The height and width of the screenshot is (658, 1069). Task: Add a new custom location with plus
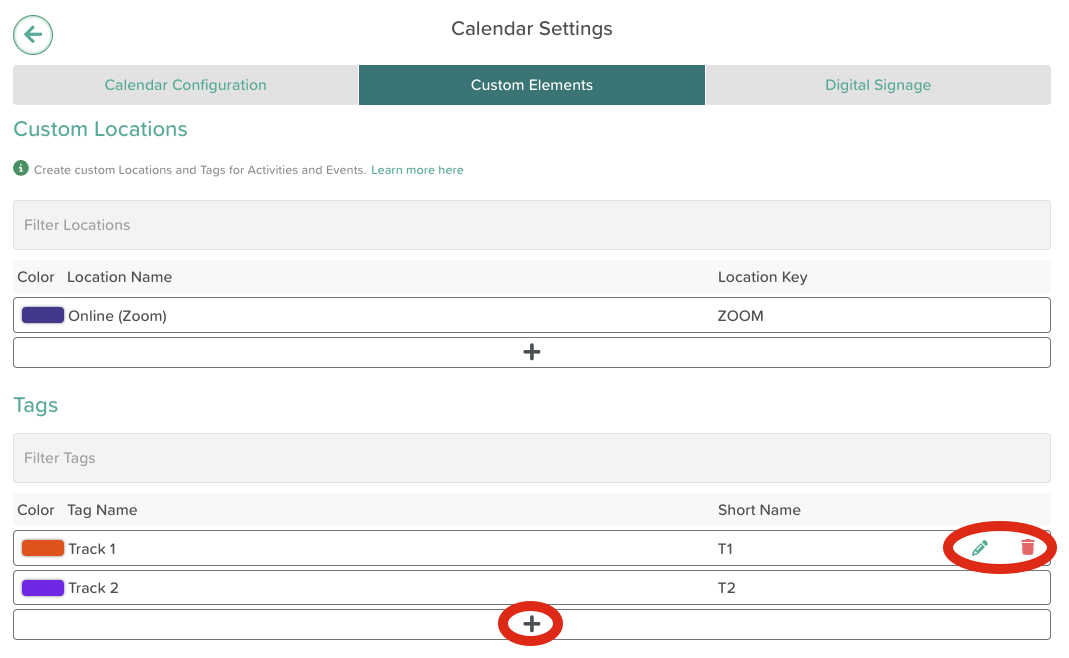click(532, 352)
